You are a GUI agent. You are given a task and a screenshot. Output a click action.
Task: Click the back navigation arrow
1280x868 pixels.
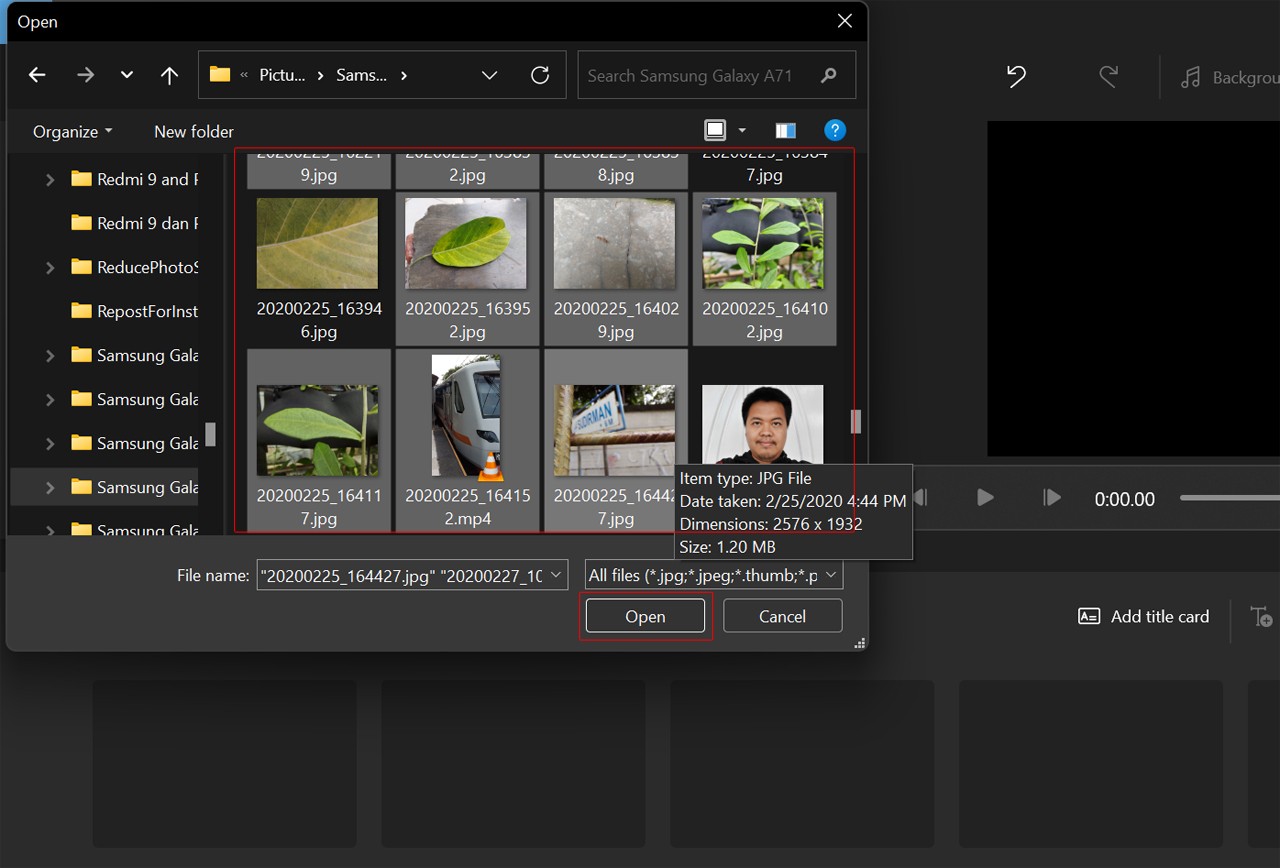click(x=37, y=74)
